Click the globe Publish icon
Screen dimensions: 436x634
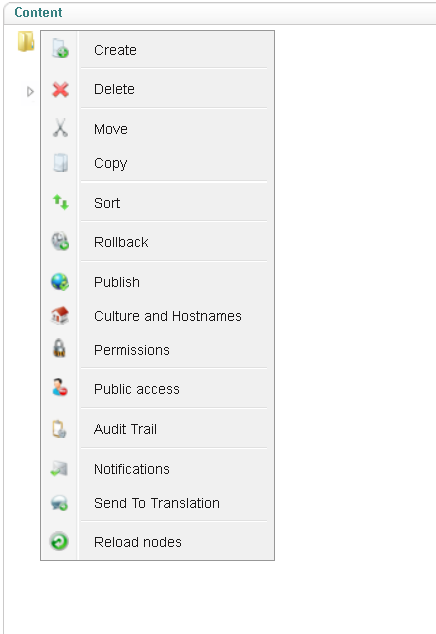(x=60, y=282)
